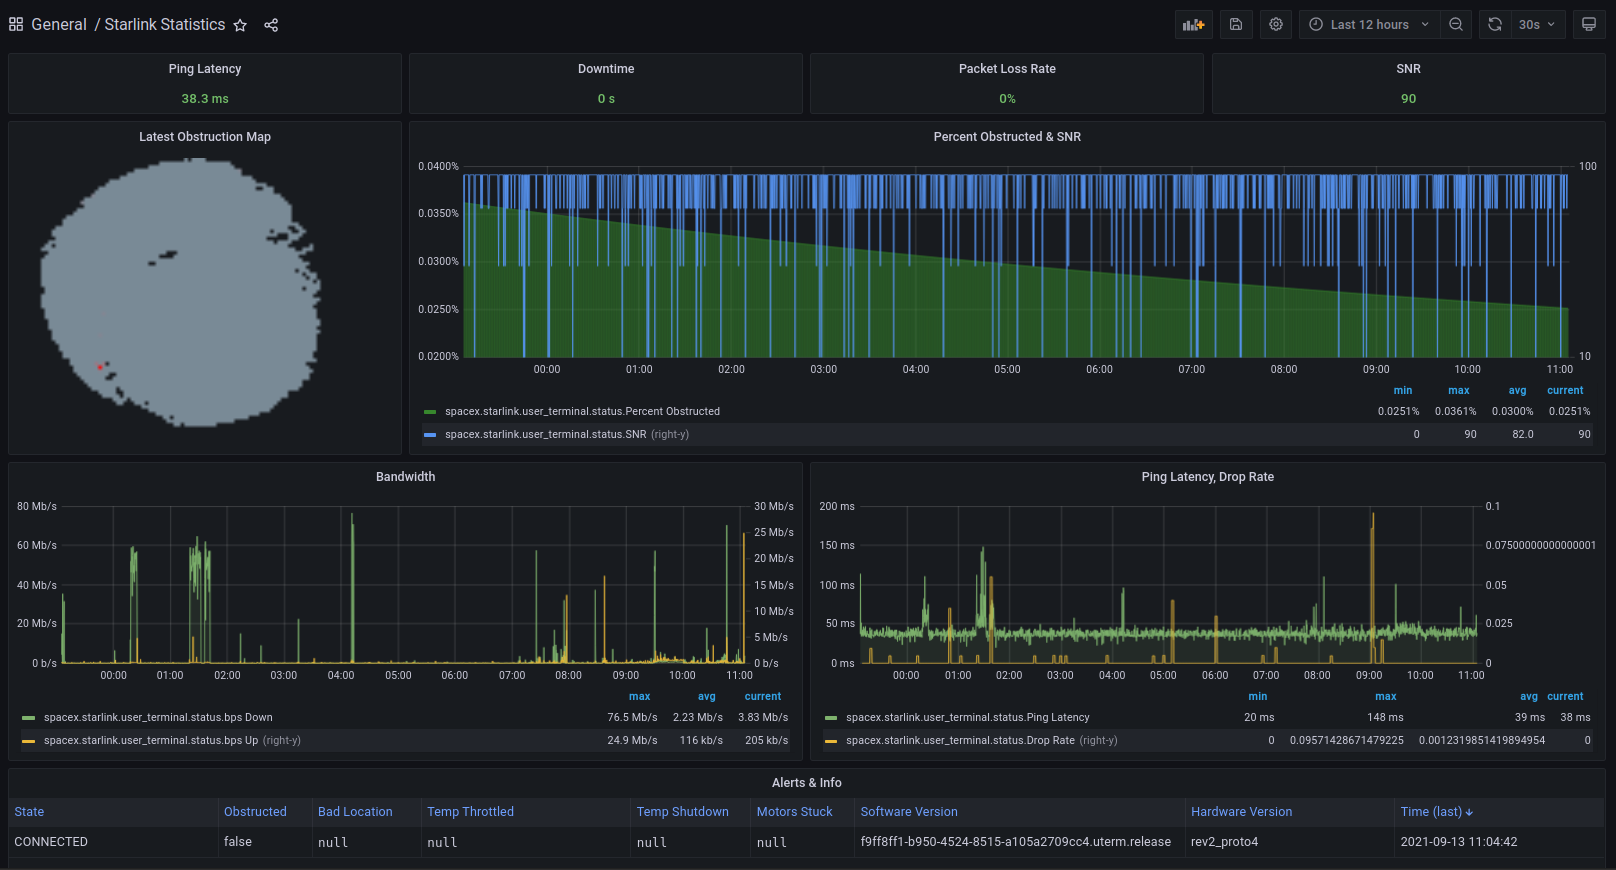Sort the Percent Obstructed legend by avg
The image size is (1616, 870).
(1517, 391)
